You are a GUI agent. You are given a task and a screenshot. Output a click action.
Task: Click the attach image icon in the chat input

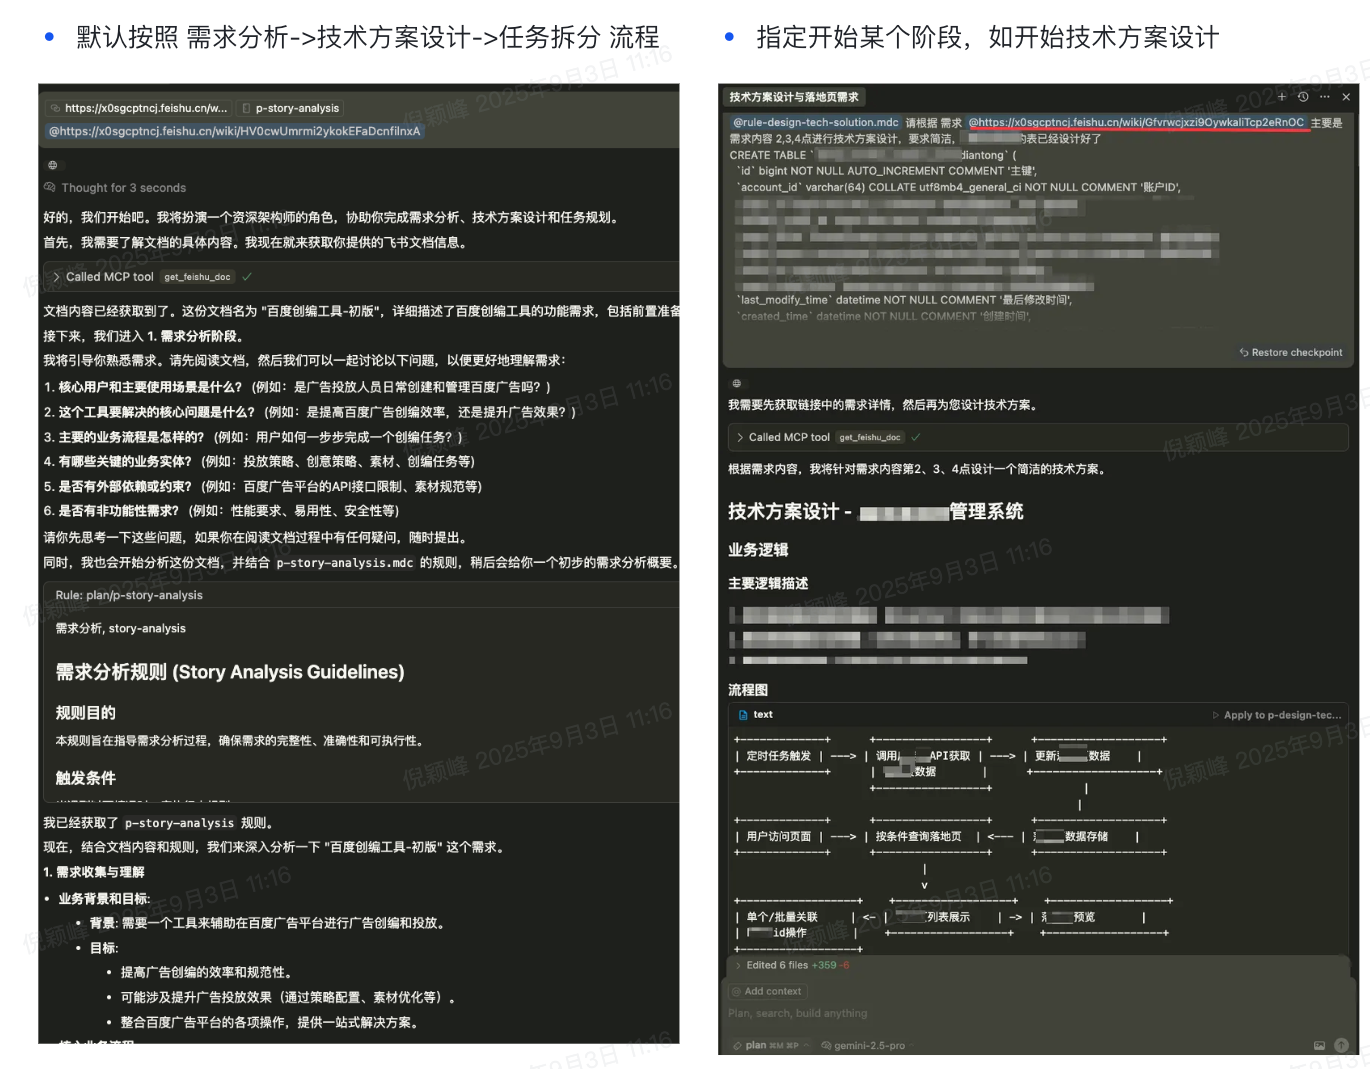click(1319, 1045)
